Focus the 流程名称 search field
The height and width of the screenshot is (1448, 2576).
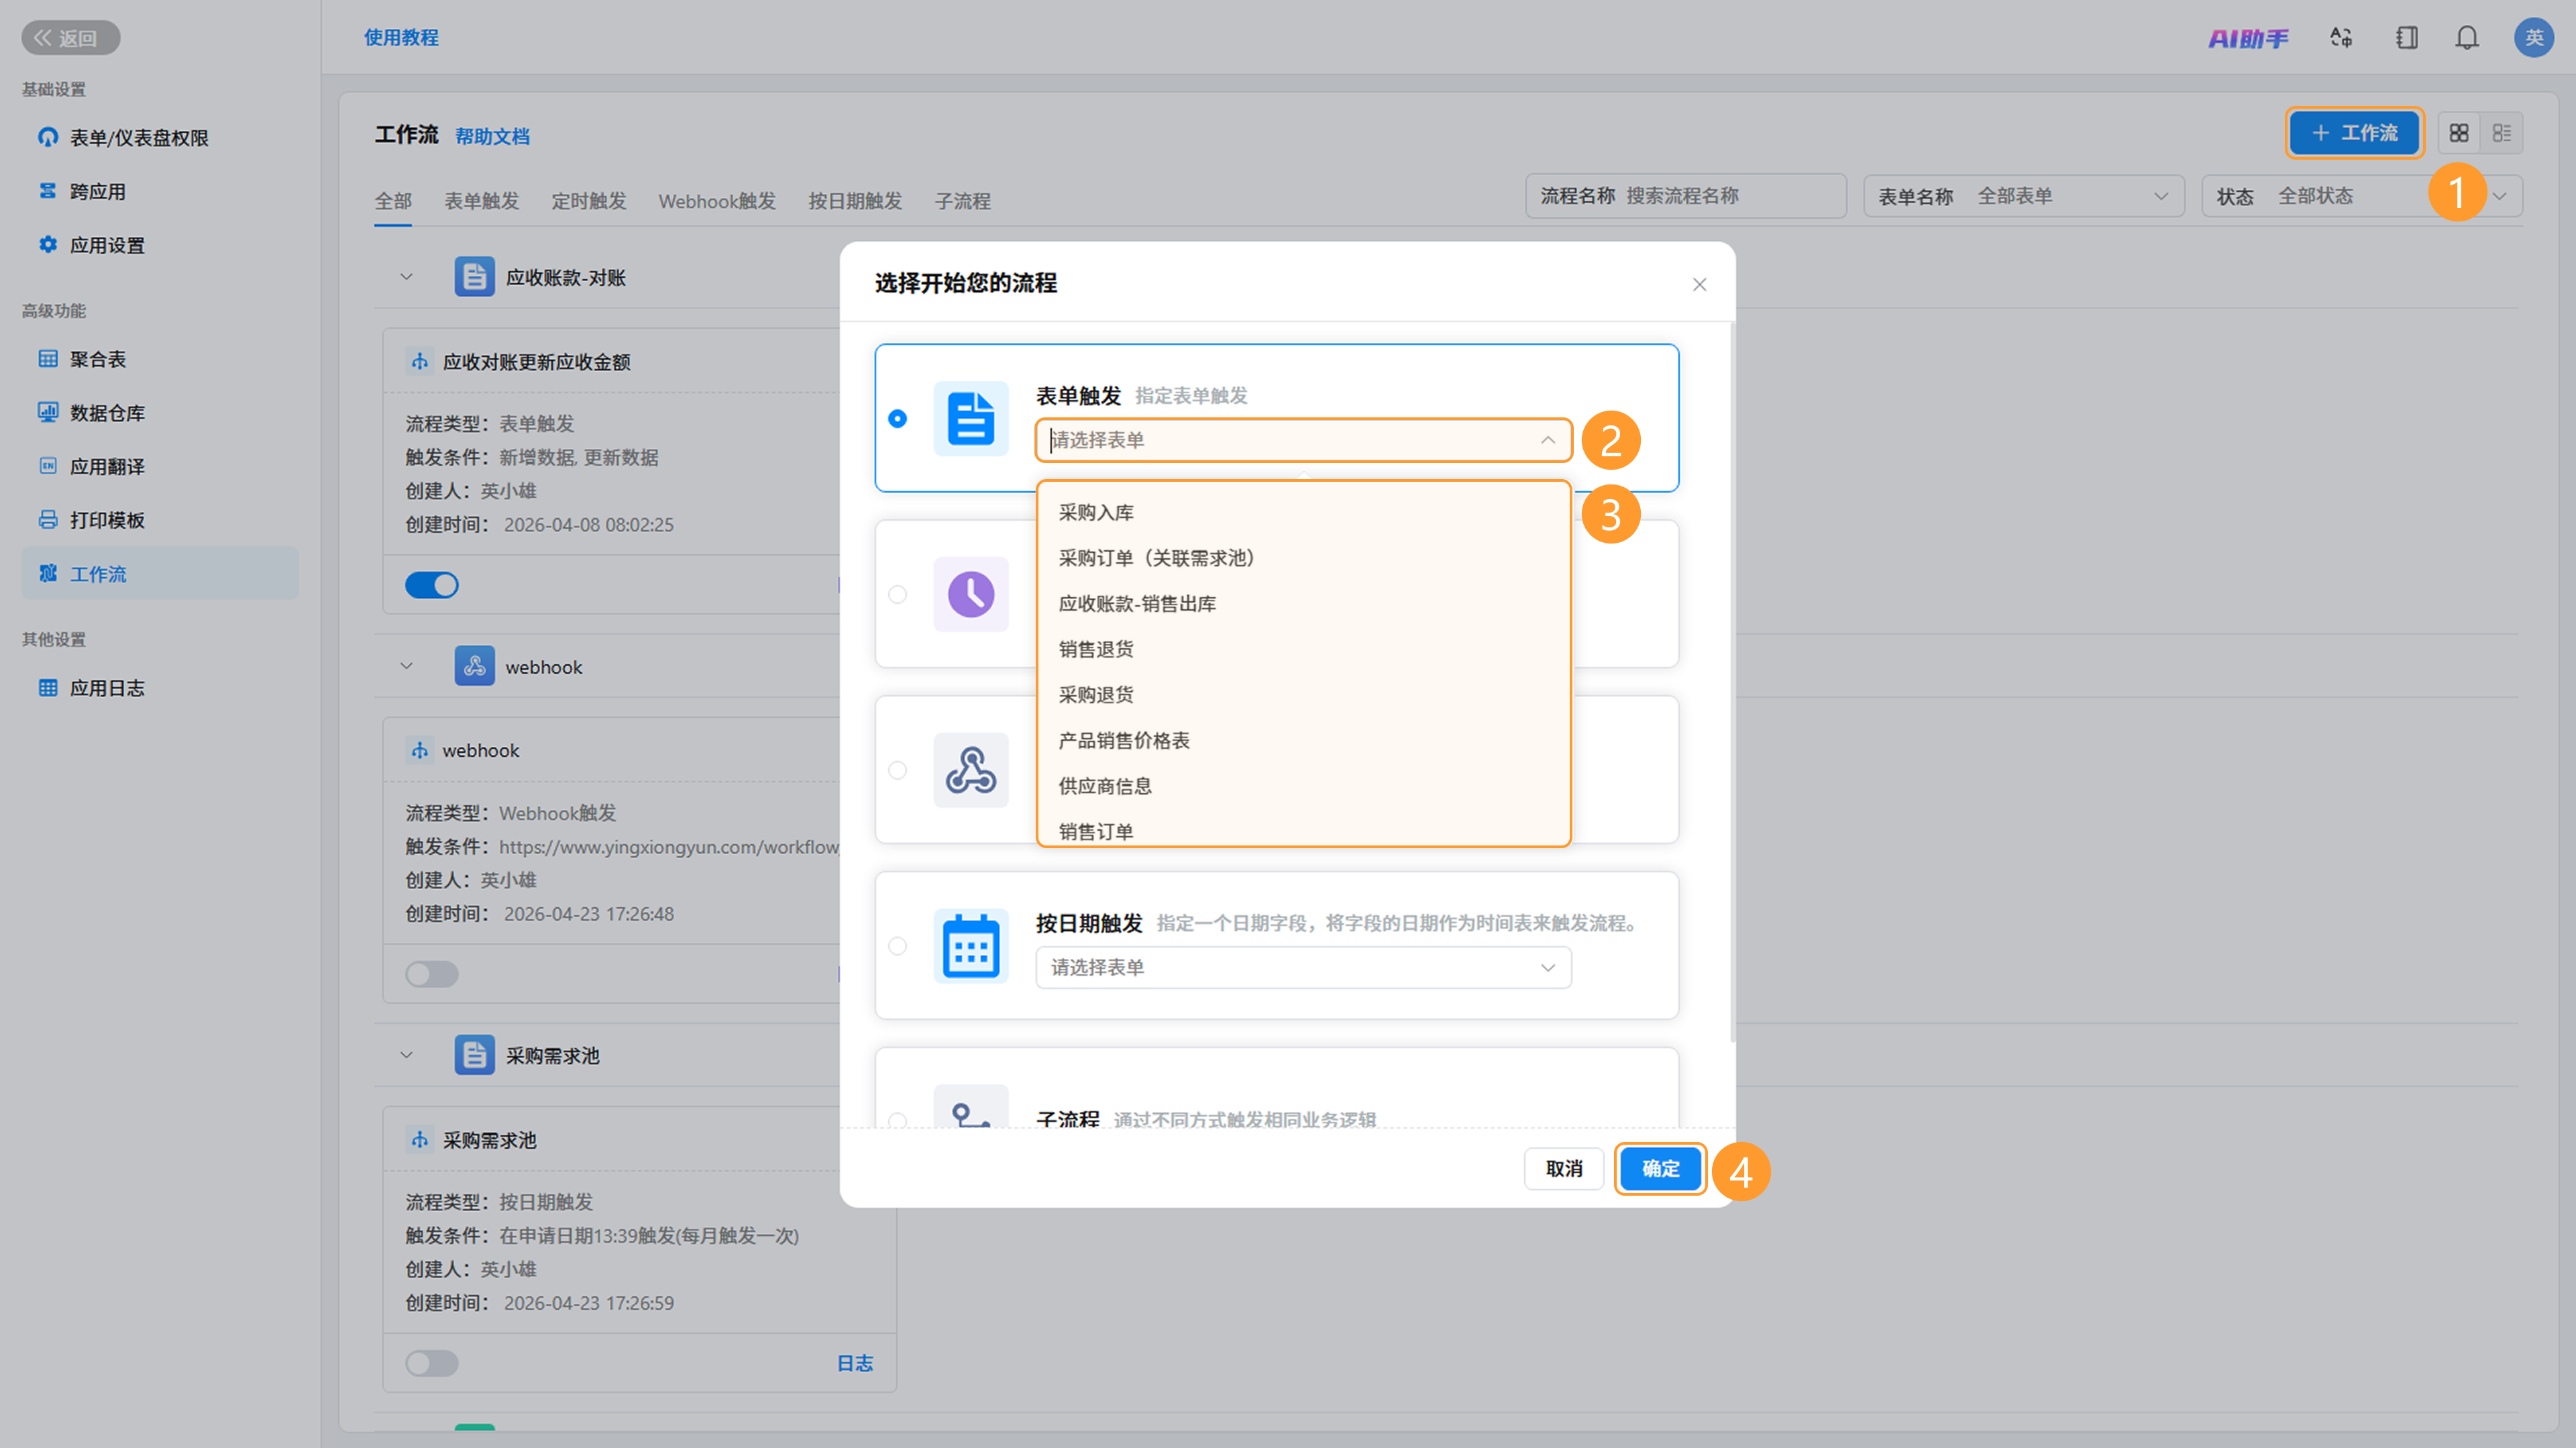(x=1686, y=196)
